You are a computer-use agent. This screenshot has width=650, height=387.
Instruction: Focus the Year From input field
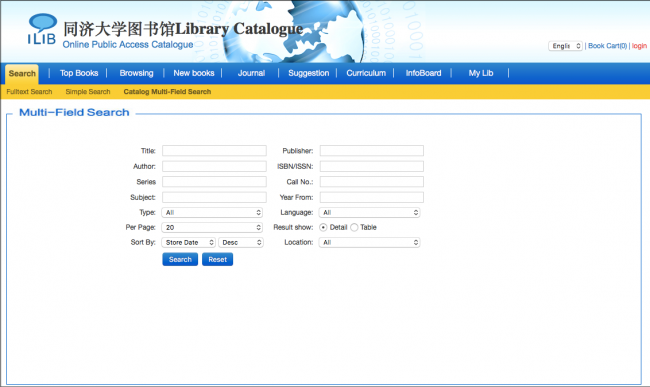[371, 197]
